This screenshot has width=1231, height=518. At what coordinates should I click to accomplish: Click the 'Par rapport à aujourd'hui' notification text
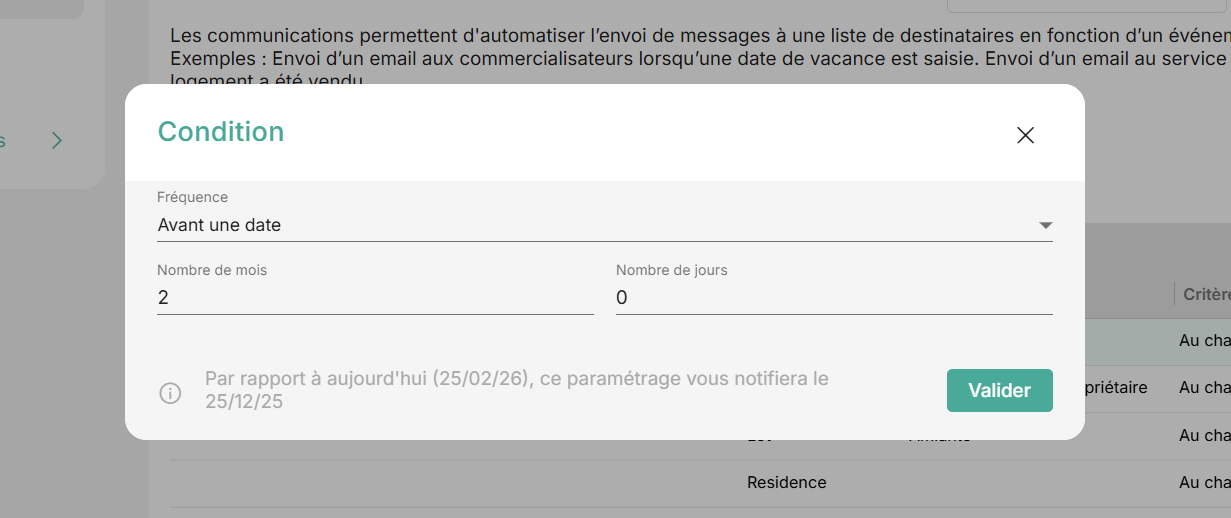[x=517, y=390]
